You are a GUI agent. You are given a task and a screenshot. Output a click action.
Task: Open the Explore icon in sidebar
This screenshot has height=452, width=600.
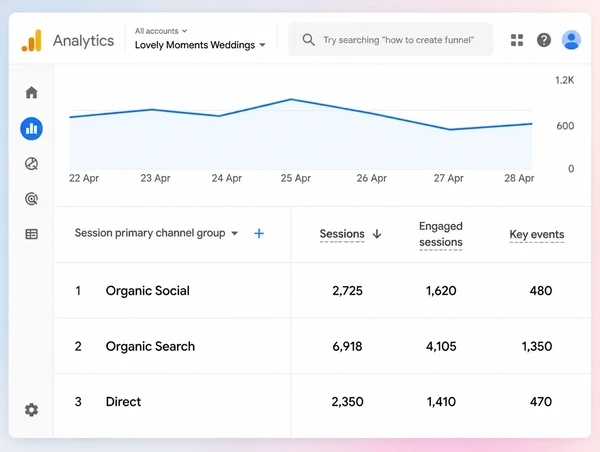coord(31,164)
